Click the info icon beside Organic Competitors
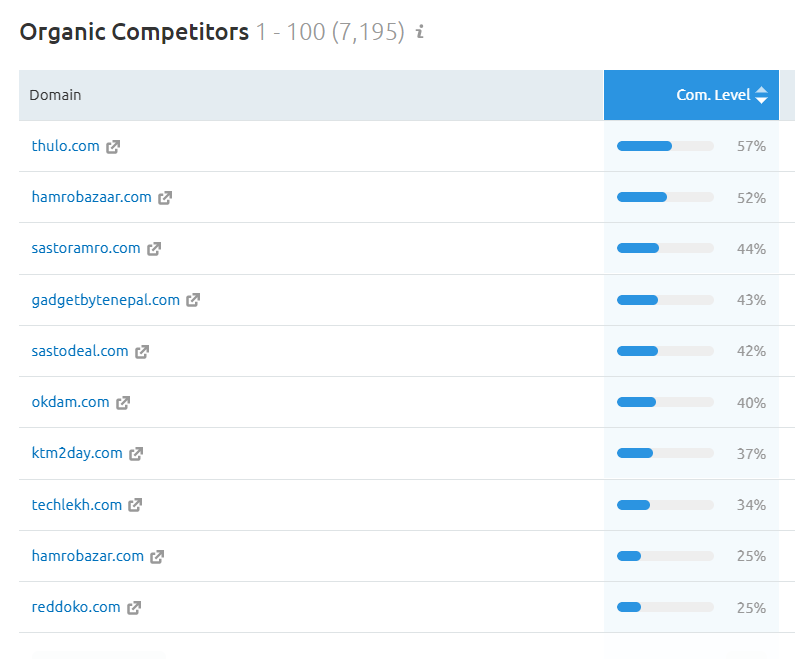This screenshot has width=795, height=659. [x=419, y=31]
